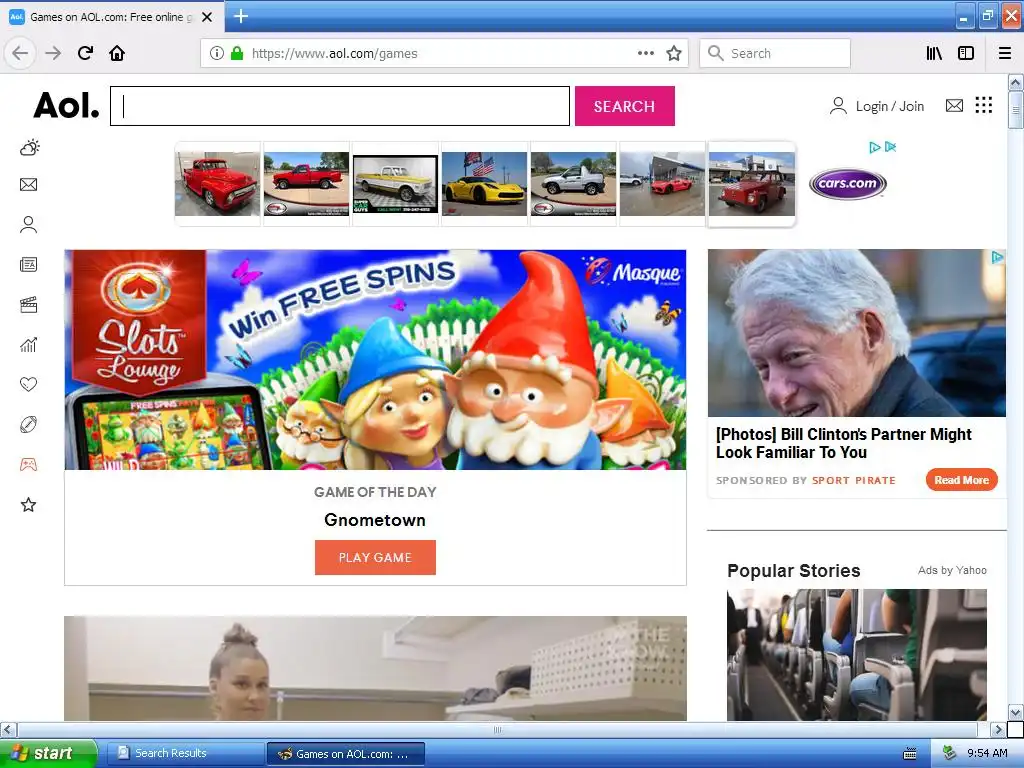This screenshot has height=768, width=1024.
Task: Open the Mail envelope icon in the left sidebar
Action: coord(29,185)
